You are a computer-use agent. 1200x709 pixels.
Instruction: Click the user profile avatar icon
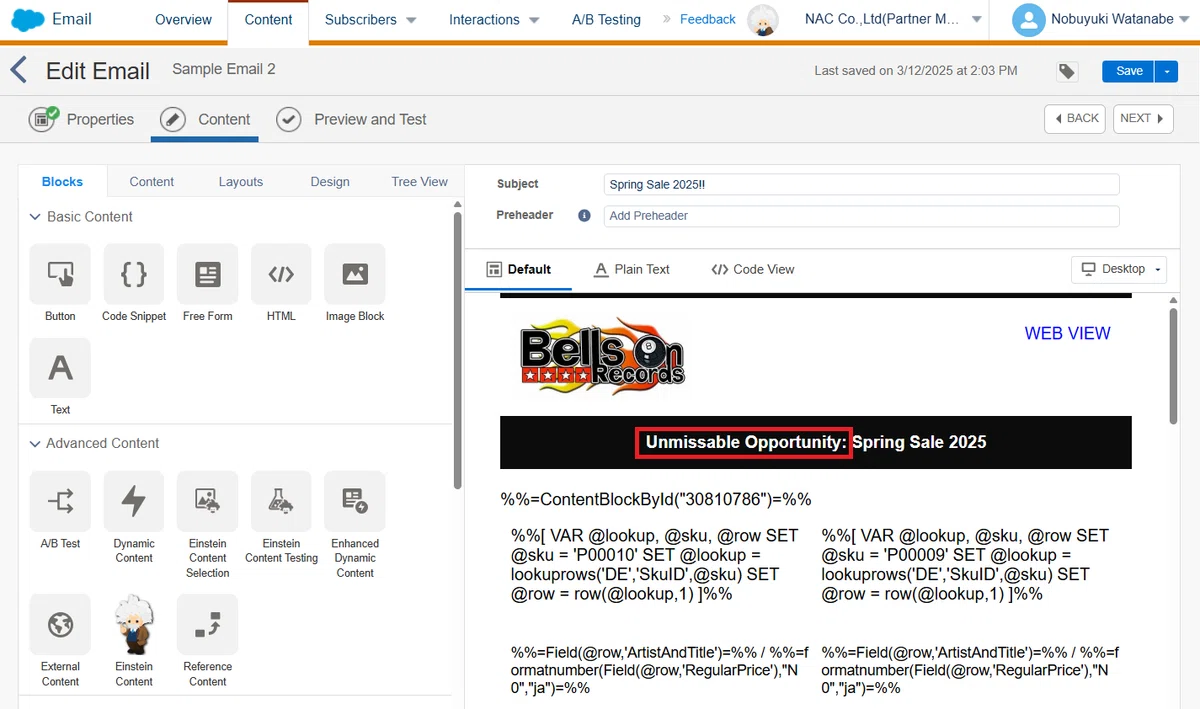pyautogui.click(x=1028, y=20)
